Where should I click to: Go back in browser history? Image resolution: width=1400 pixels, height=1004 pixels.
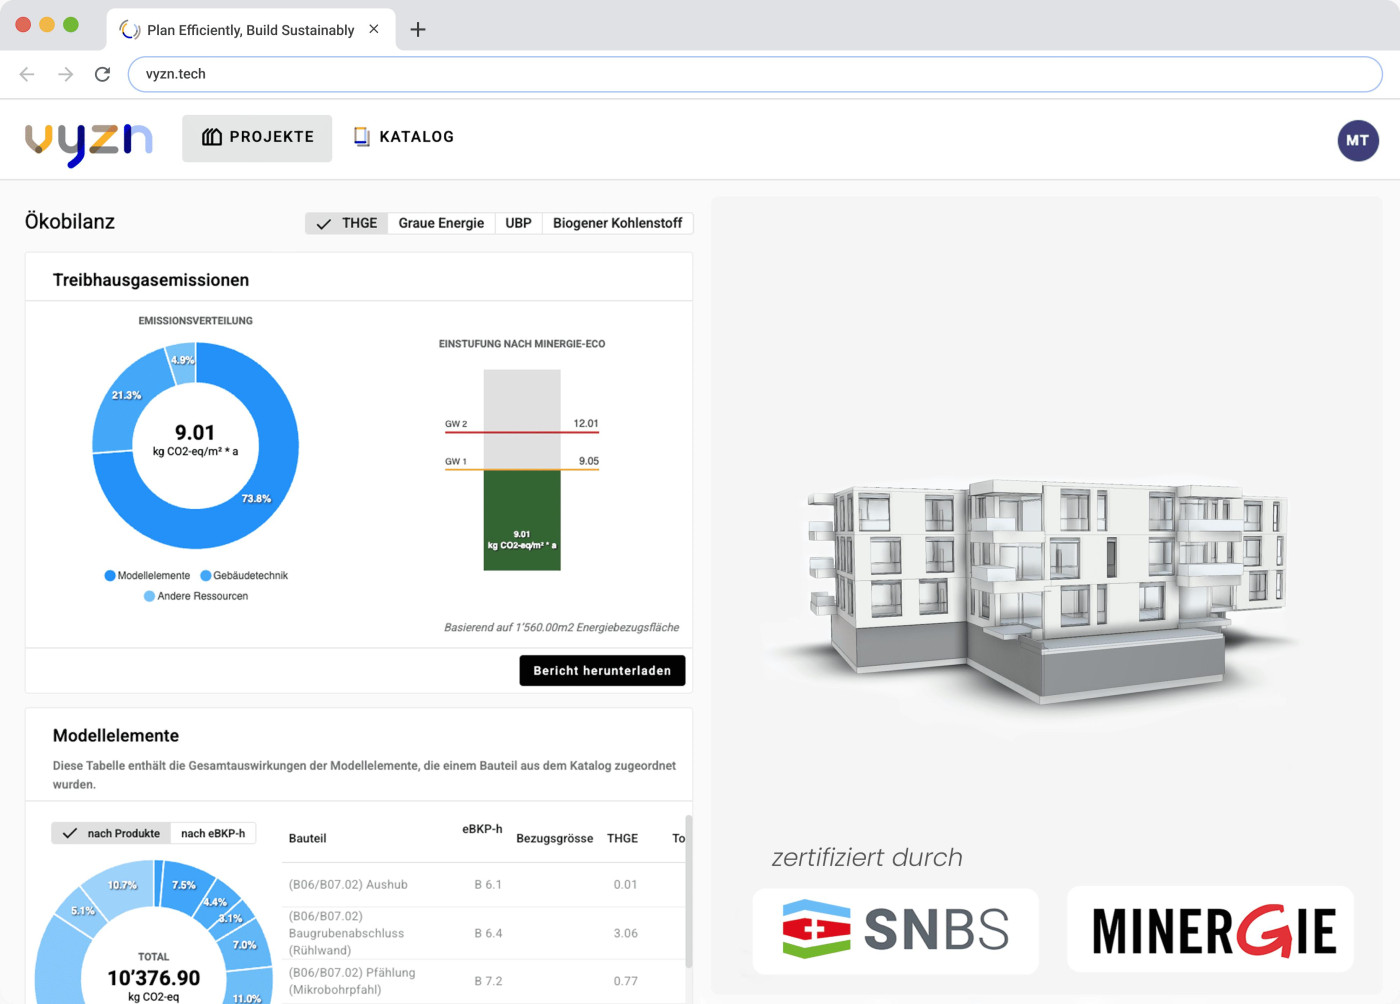pyautogui.click(x=27, y=74)
